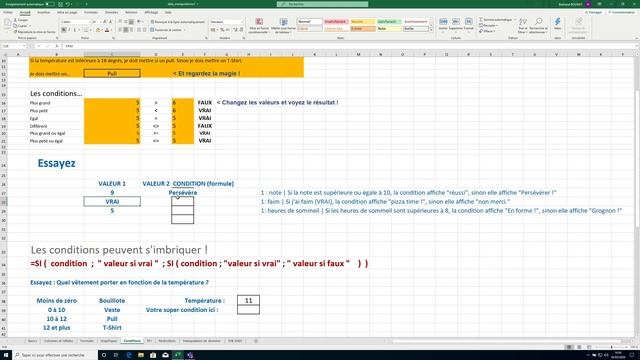Screen dimensions: 640x360
Task: Open File Explorer from the taskbar
Action: click(141, 355)
